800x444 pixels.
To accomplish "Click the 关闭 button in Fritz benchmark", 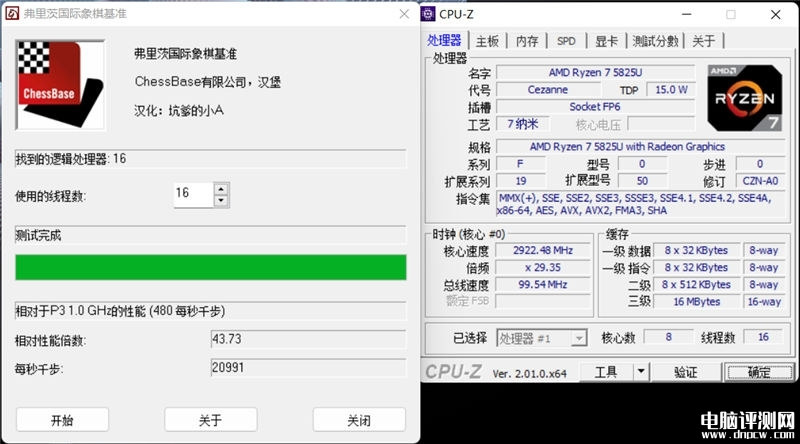I will click(x=359, y=420).
